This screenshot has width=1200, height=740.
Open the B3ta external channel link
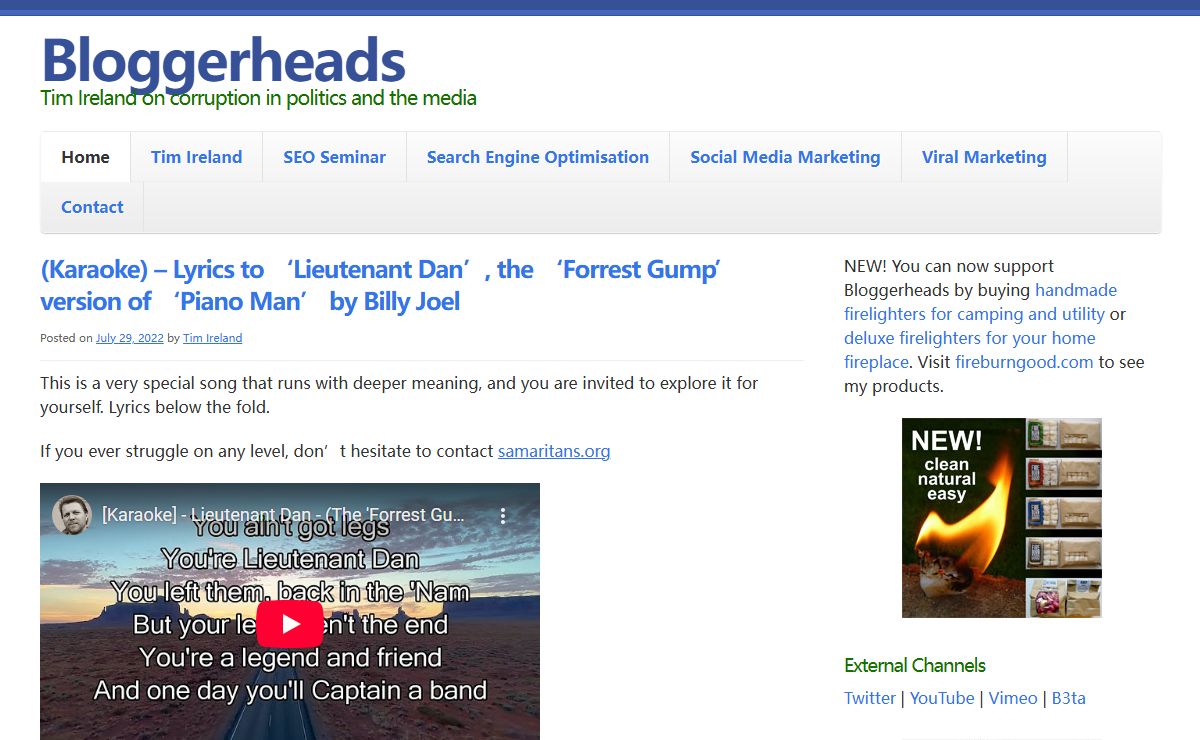[x=1069, y=698]
